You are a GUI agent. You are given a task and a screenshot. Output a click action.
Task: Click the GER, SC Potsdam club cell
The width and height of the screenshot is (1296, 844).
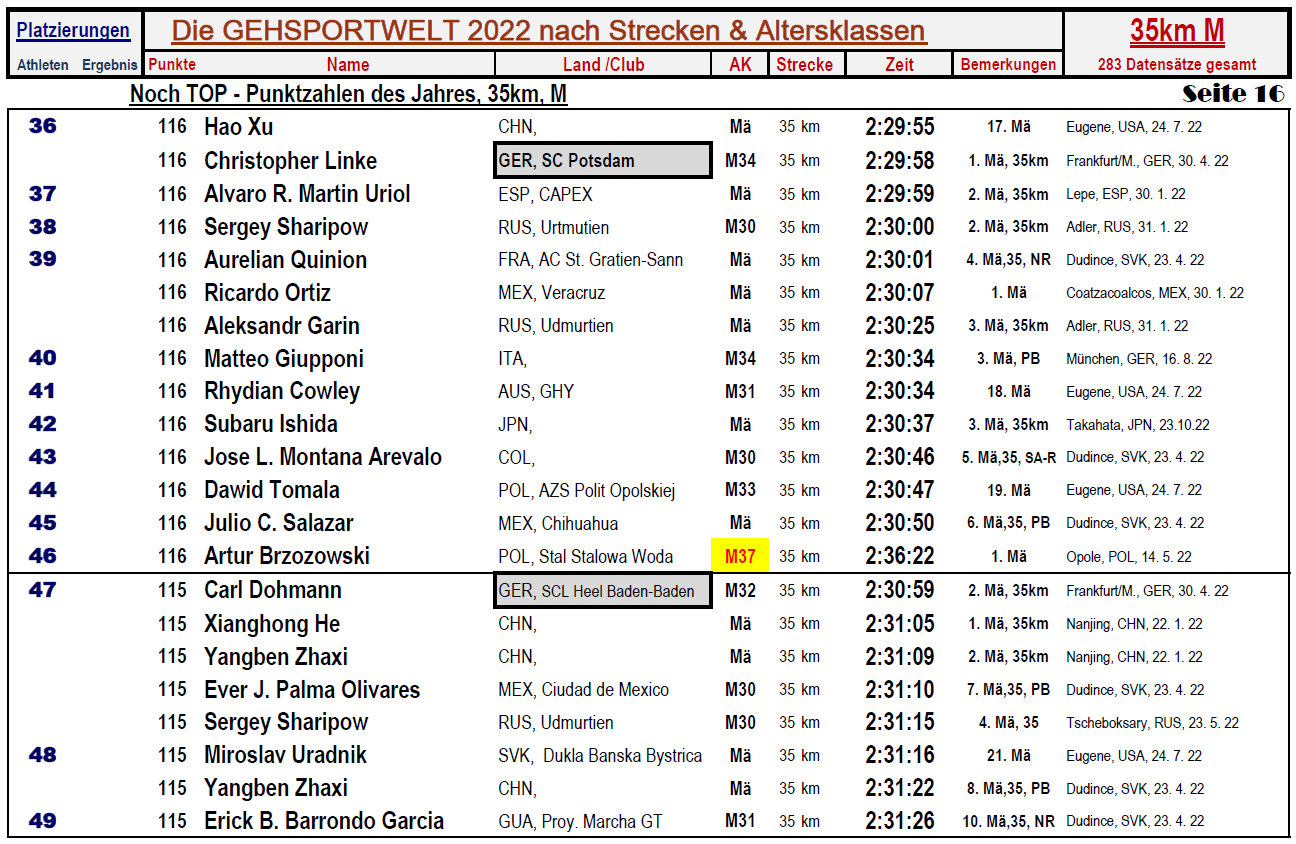[603, 160]
